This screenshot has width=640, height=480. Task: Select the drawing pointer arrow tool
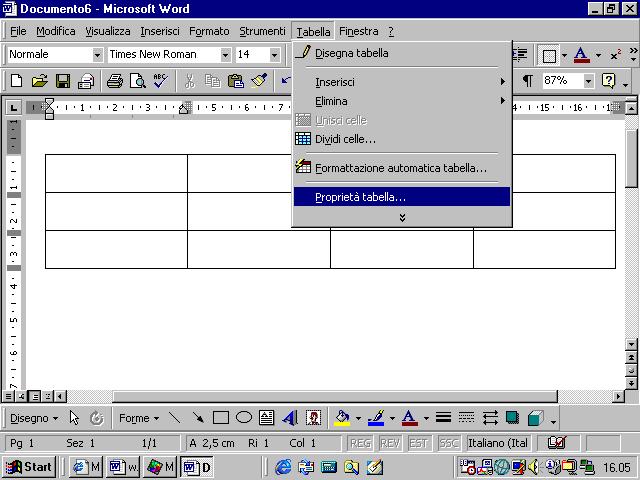coord(74,418)
